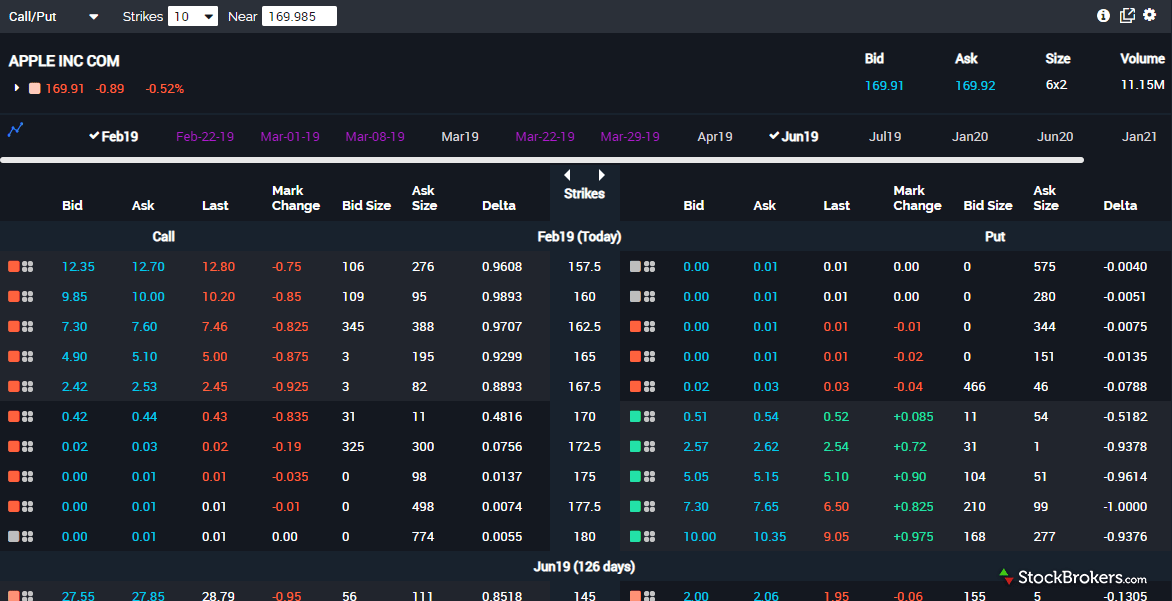The image size is (1172, 601).
Task: Click the grid icon for 170 put
Action: 650,416
